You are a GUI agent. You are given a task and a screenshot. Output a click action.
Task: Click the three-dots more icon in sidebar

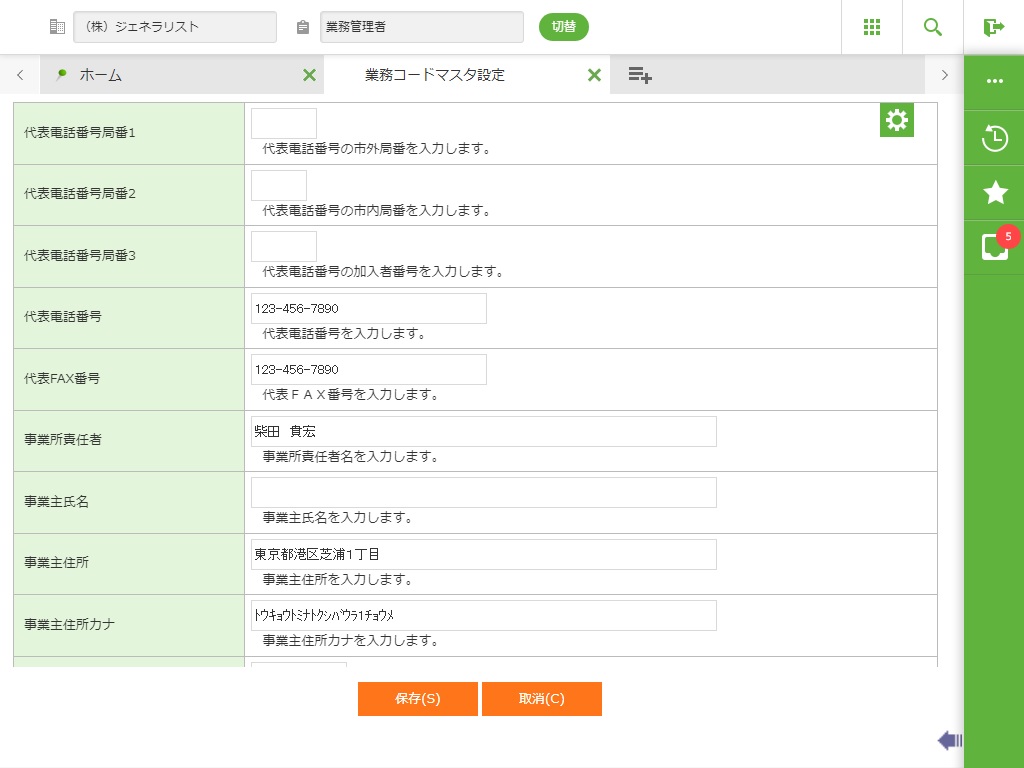995,82
